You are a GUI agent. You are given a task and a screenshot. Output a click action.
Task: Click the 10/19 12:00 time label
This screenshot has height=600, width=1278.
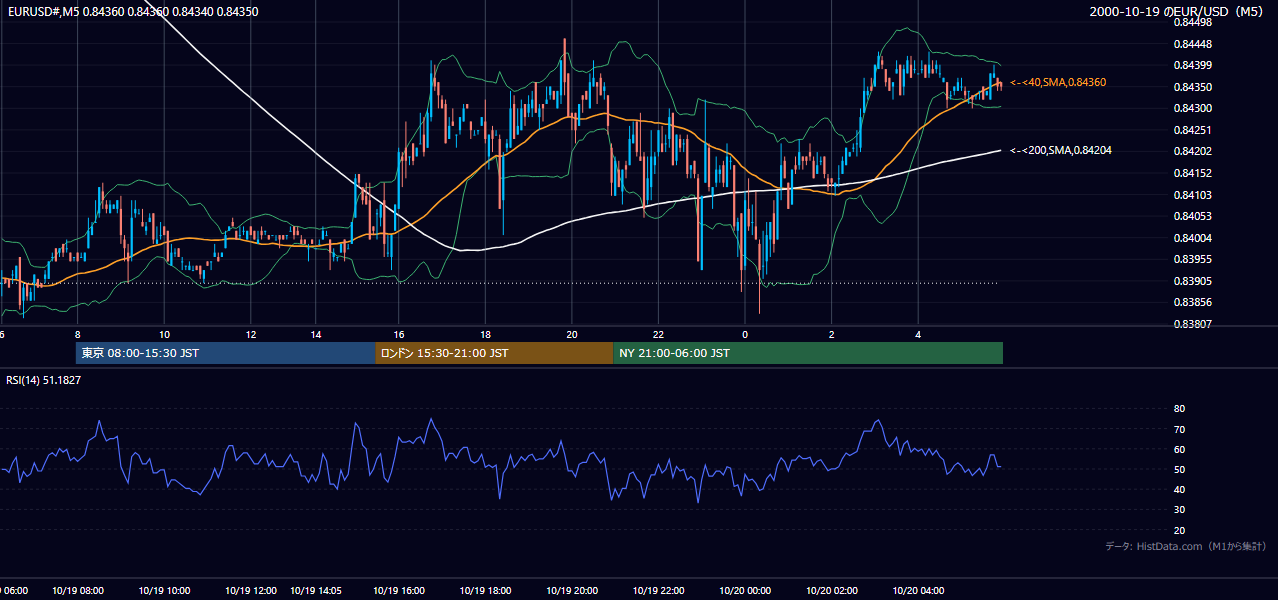pos(251,590)
